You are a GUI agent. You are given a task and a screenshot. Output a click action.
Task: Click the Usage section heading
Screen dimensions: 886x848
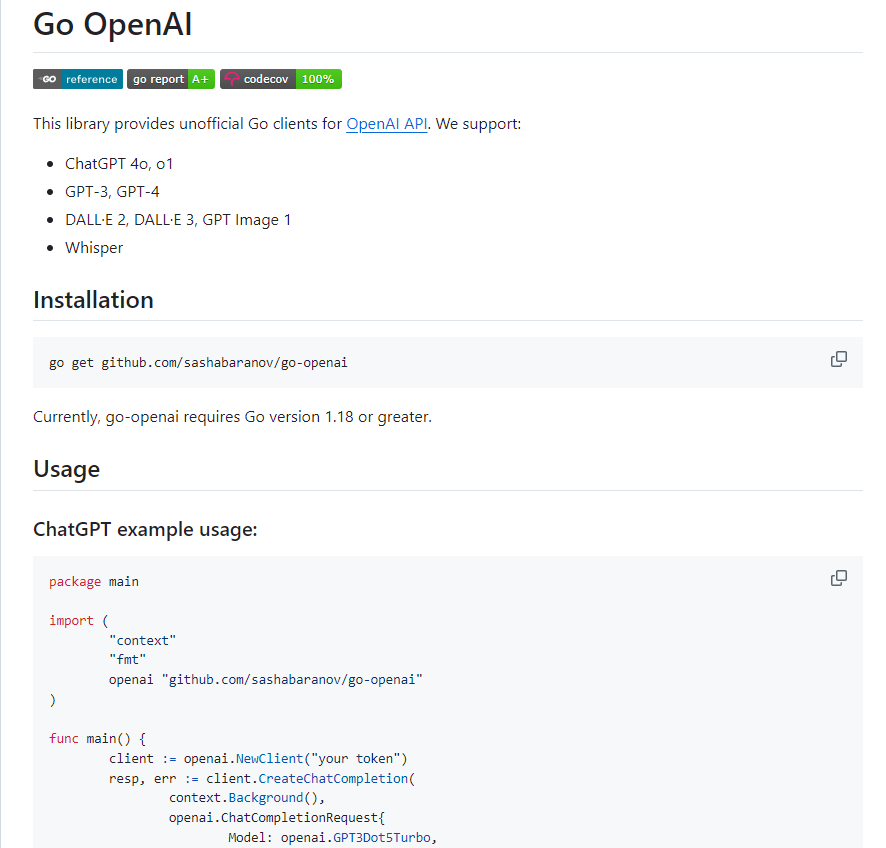click(x=66, y=469)
